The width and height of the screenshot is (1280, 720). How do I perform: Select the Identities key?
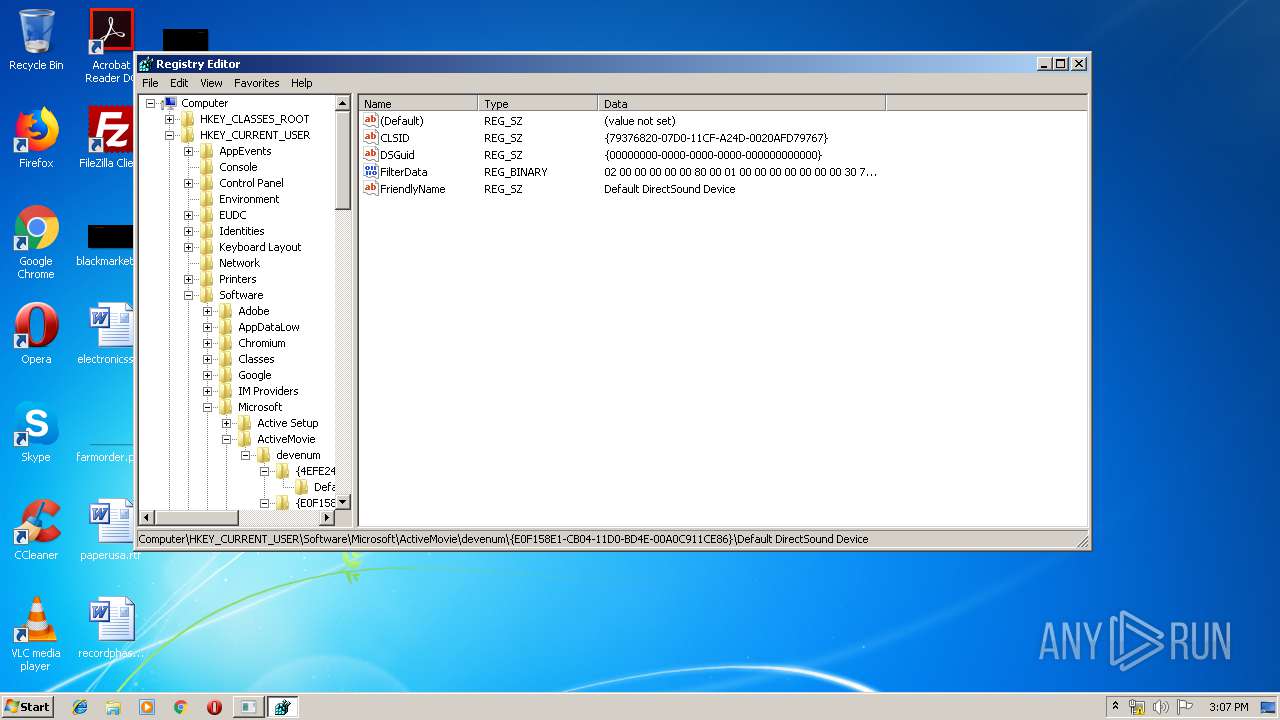pyautogui.click(x=242, y=231)
